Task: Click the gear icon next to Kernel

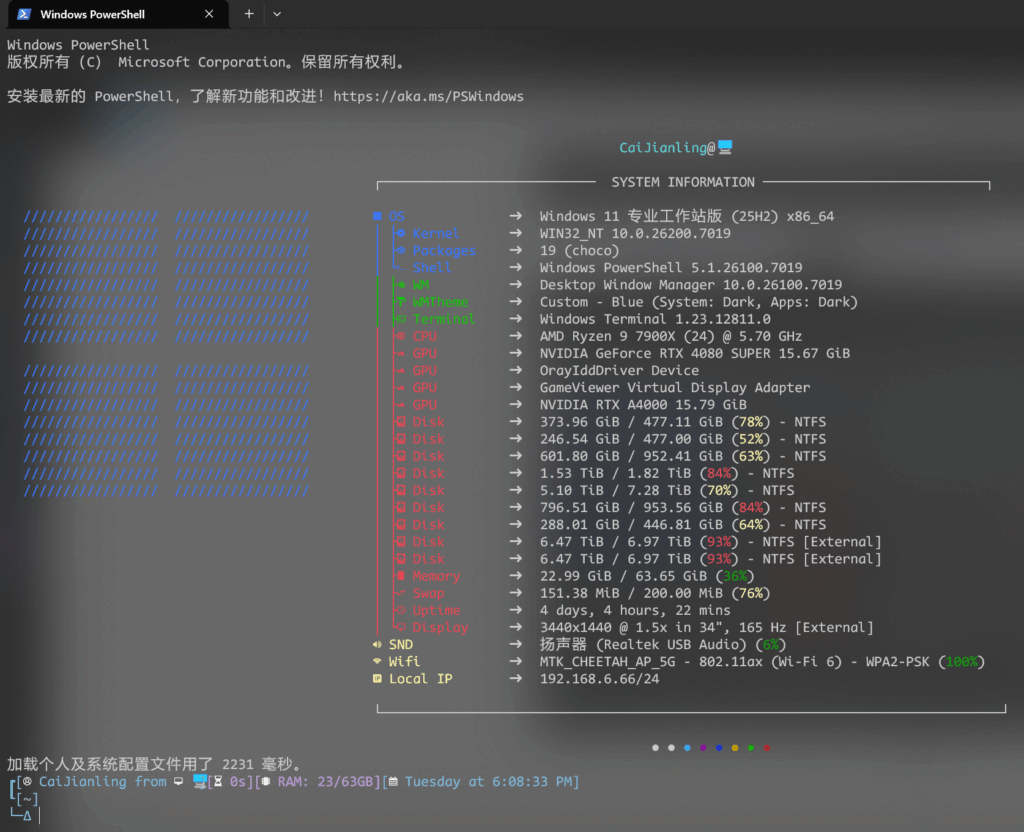Action: pos(400,234)
